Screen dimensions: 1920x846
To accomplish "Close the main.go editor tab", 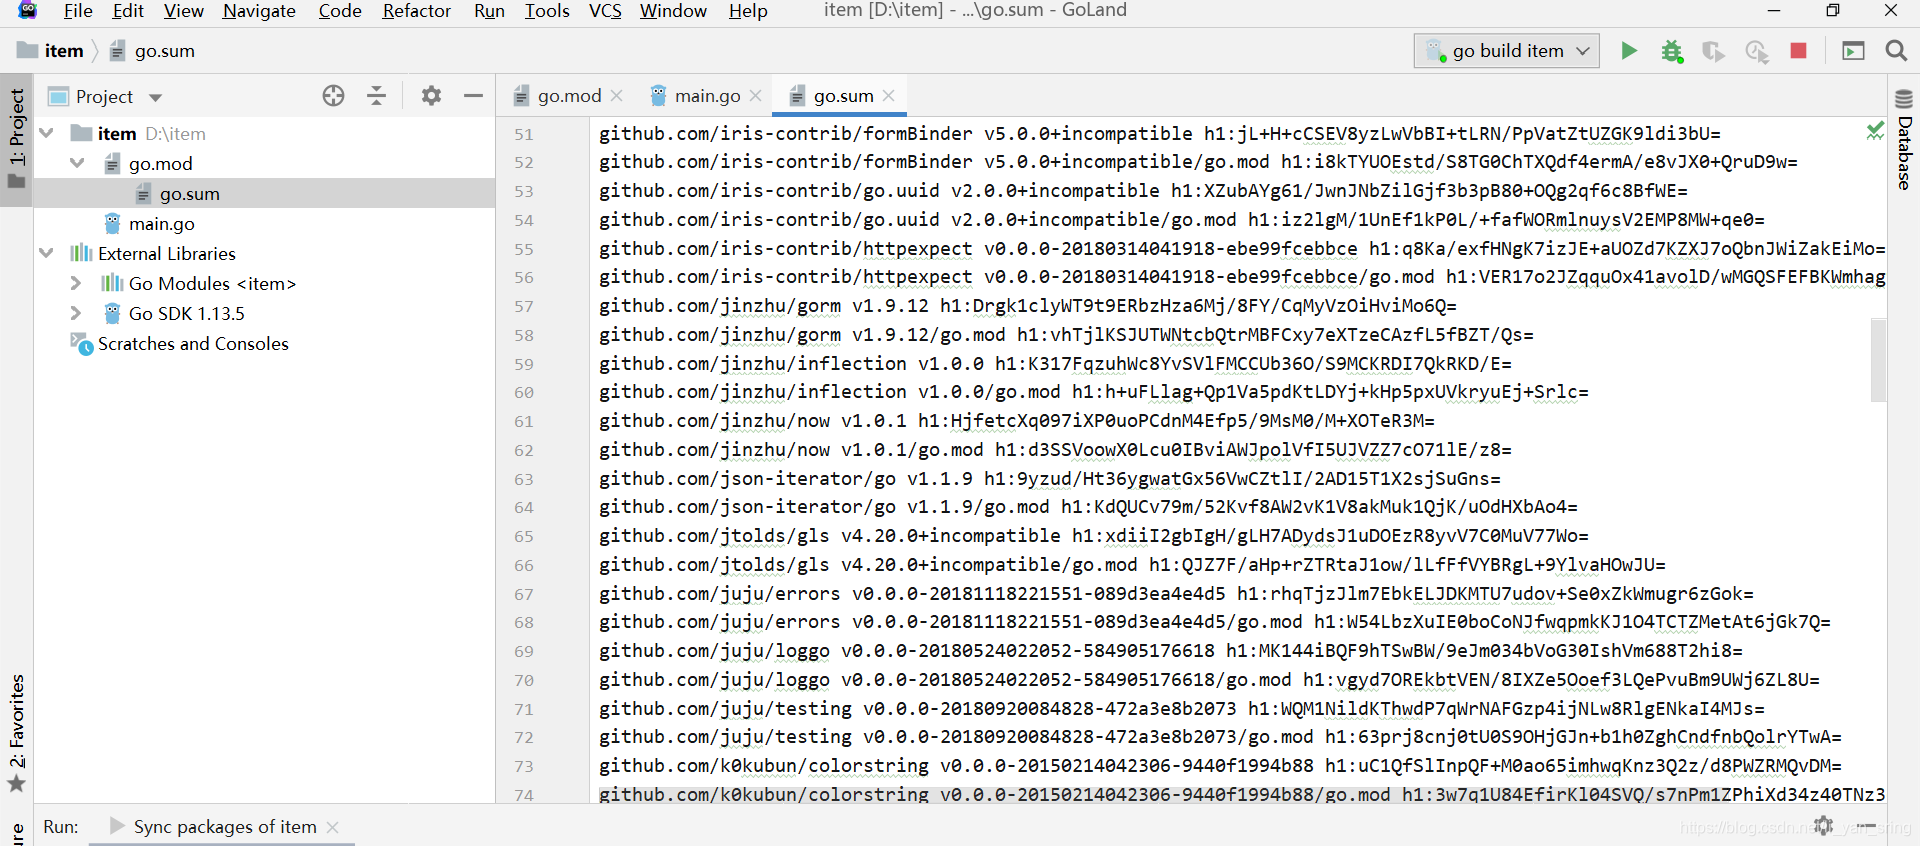I will 756,96.
